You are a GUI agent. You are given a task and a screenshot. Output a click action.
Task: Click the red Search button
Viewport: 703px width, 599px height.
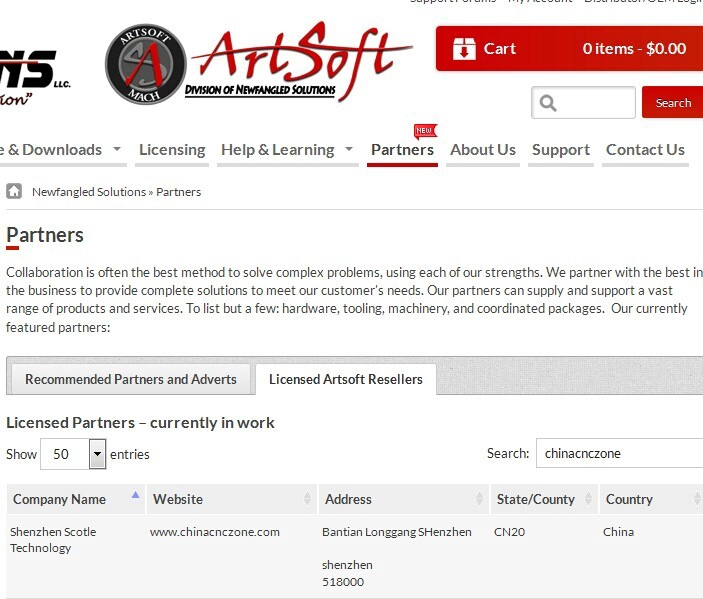tap(673, 103)
